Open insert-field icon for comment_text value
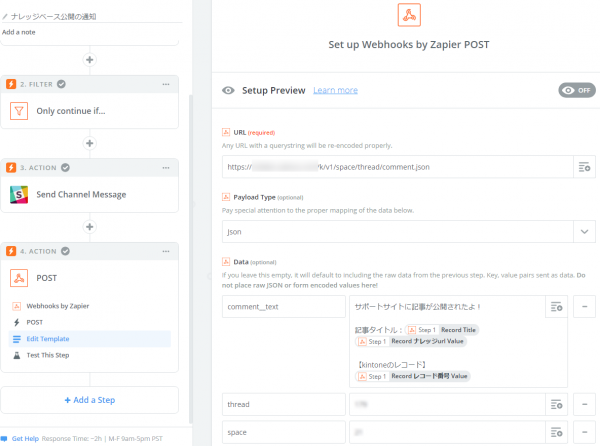 (x=556, y=307)
